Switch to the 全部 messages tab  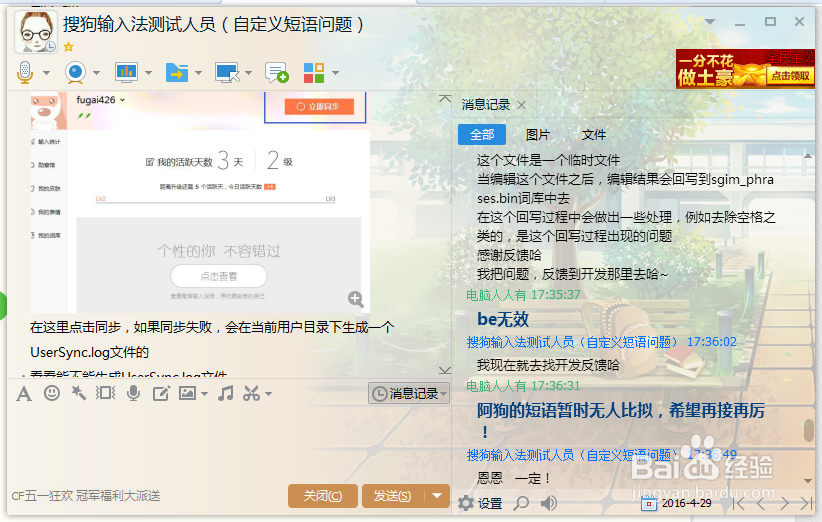pyautogui.click(x=482, y=135)
